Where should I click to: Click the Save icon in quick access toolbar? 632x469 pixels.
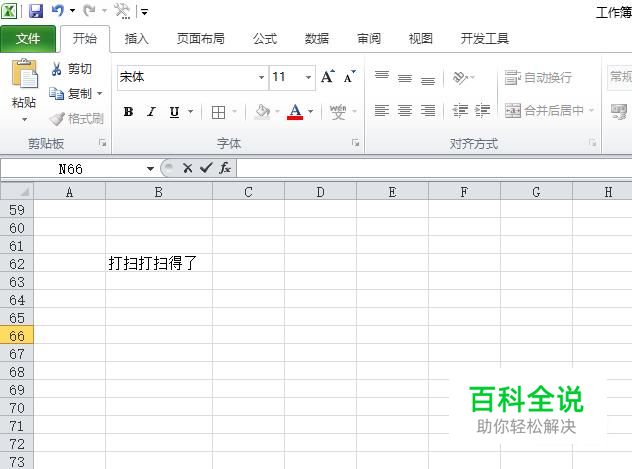point(36,11)
